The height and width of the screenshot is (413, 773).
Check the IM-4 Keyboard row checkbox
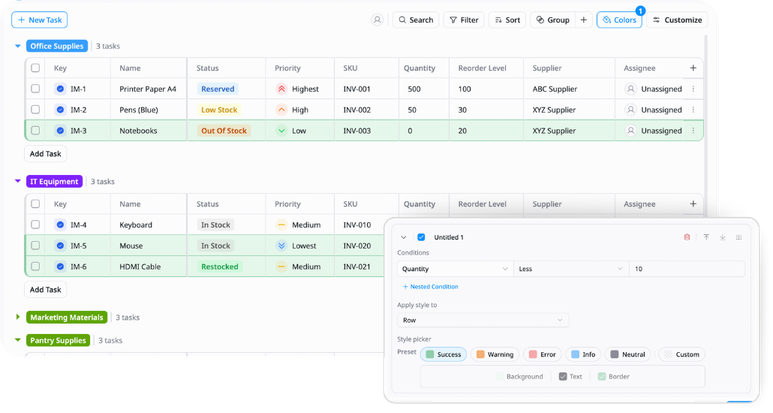point(35,224)
